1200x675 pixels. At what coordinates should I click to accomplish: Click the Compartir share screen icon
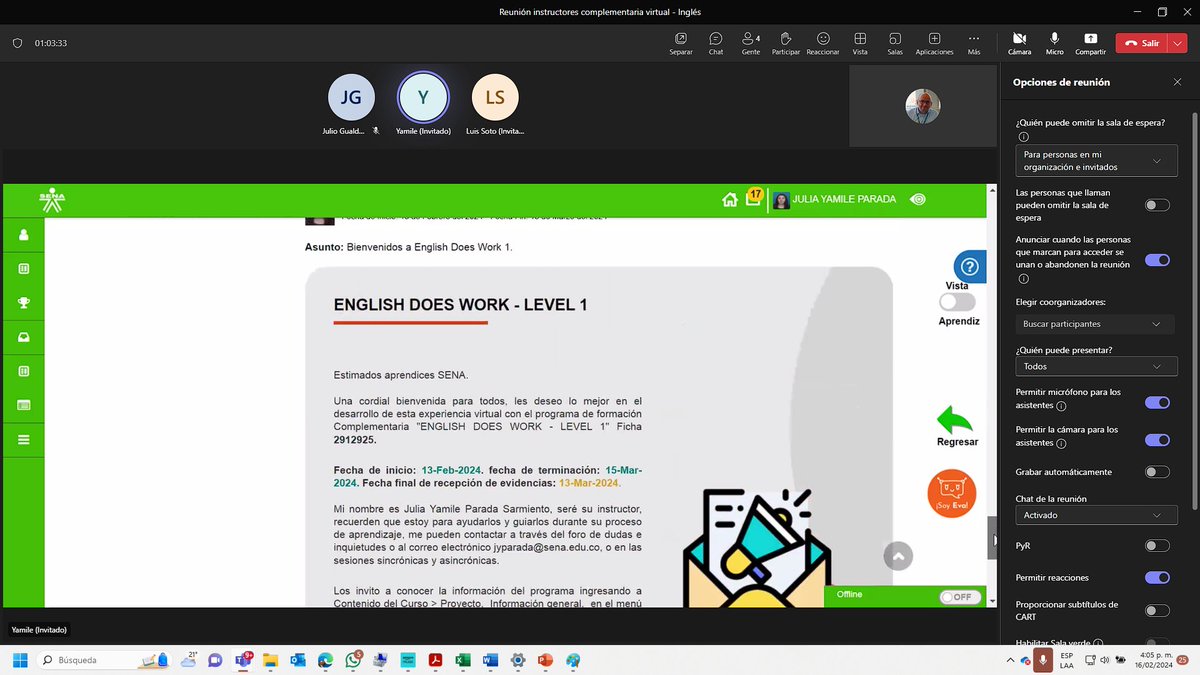[1090, 39]
